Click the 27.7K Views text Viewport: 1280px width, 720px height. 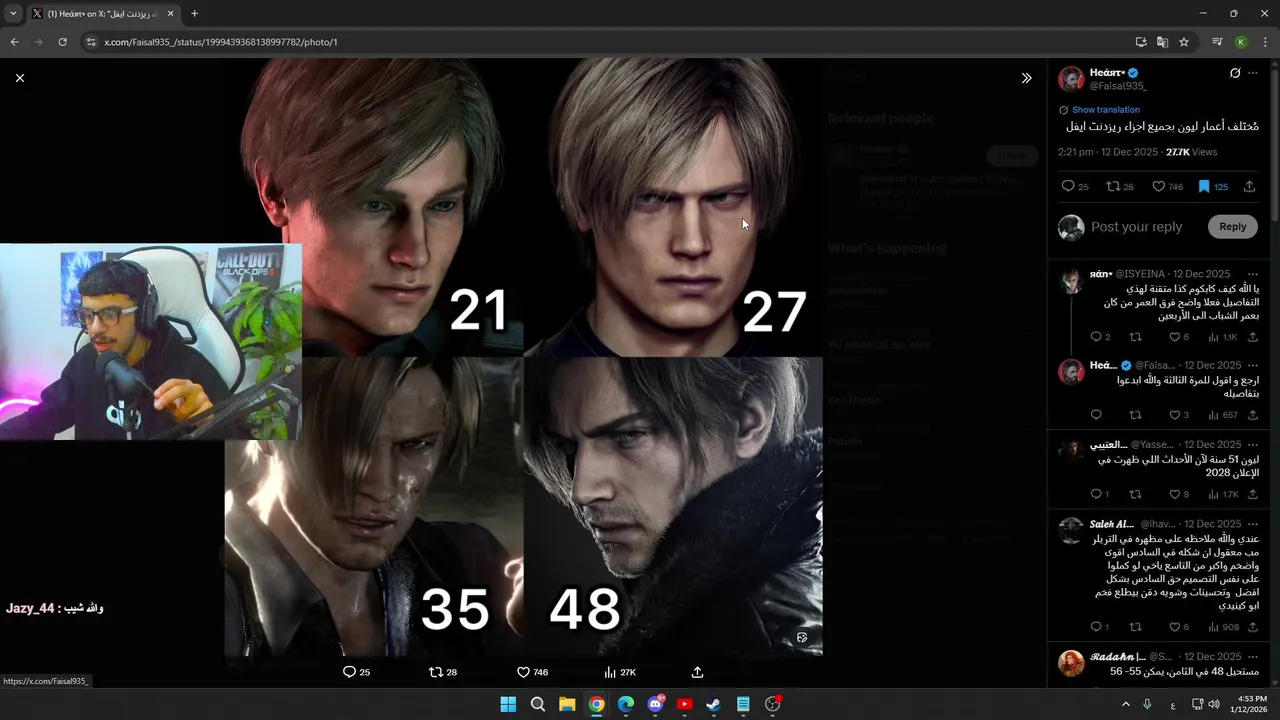1192,152
